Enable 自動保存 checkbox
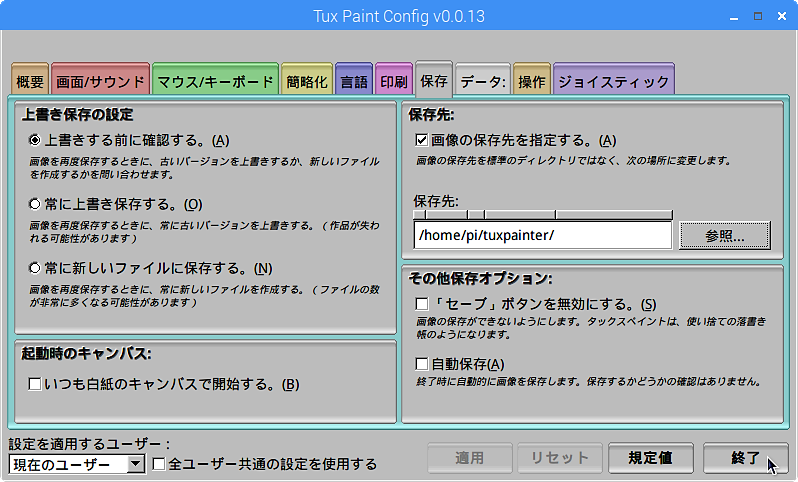The width and height of the screenshot is (798, 482). 421,364
